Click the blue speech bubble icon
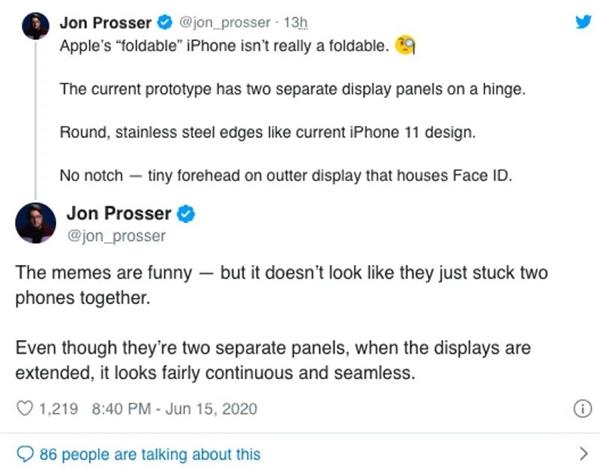The width and height of the screenshot is (600, 470). 24,454
